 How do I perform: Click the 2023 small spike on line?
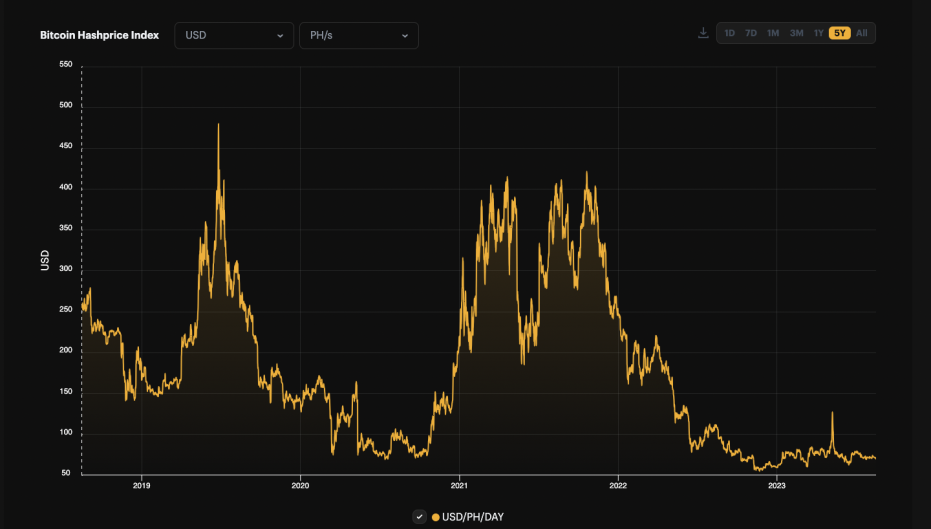tap(832, 414)
